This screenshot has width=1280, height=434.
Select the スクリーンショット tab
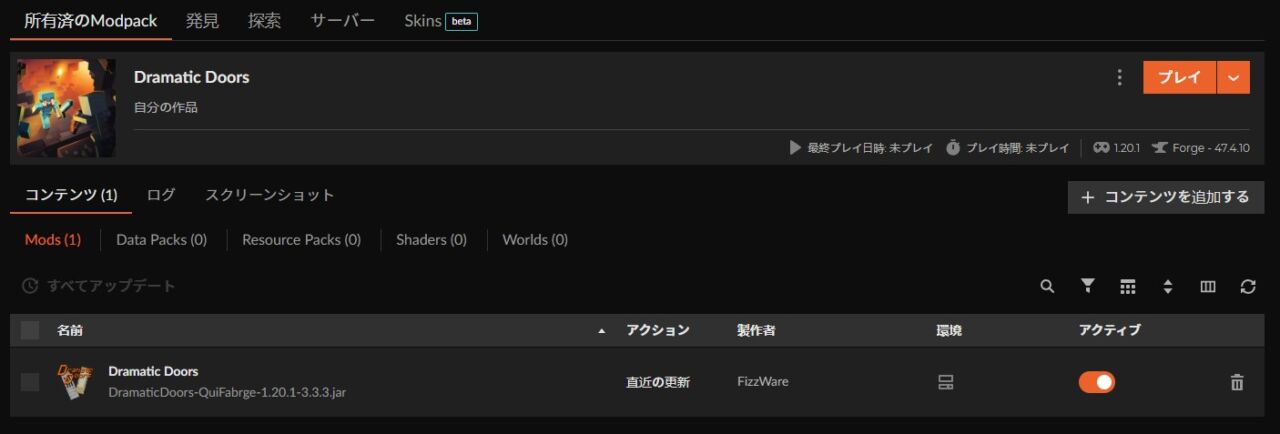pos(270,195)
